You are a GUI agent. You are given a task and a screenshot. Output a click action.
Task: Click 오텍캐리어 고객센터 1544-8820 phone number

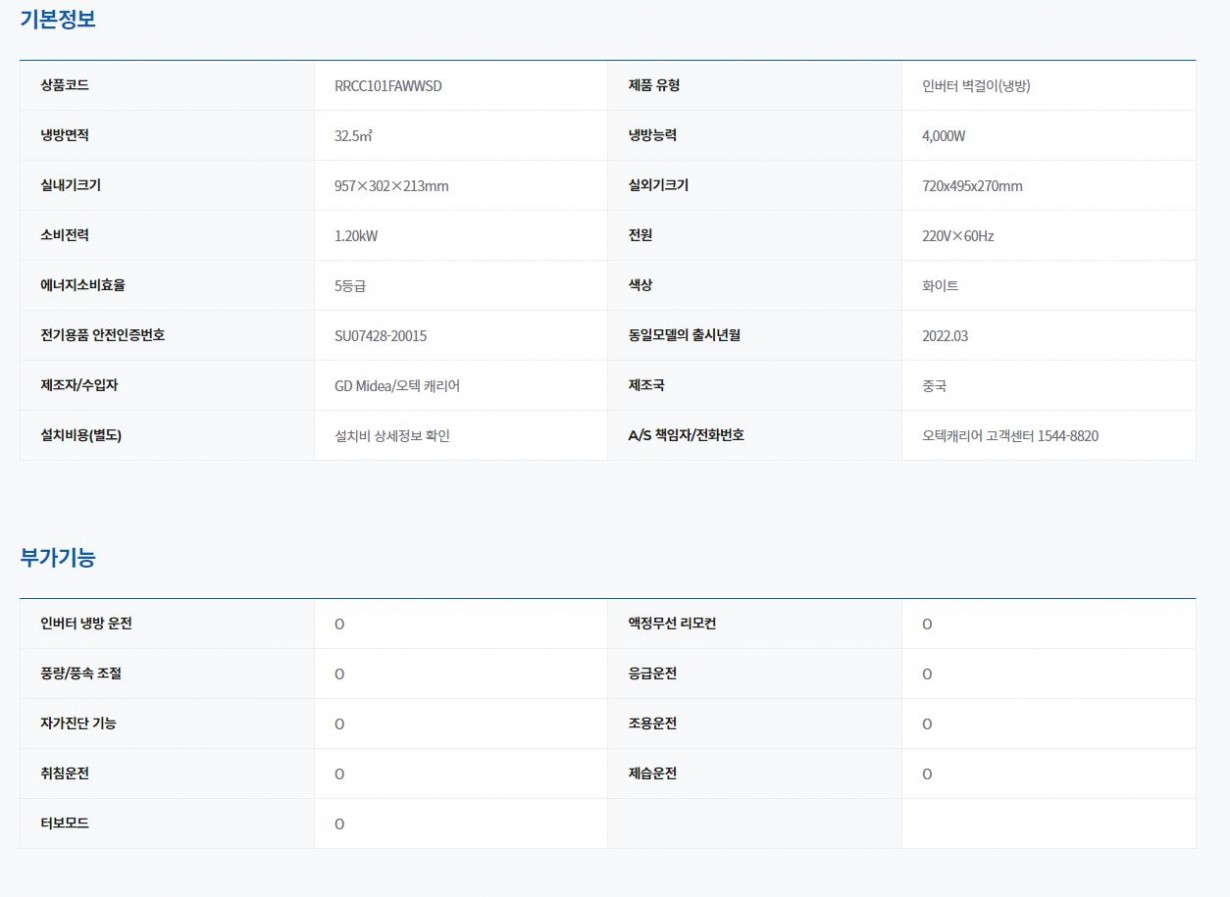pyautogui.click(x=1010, y=436)
